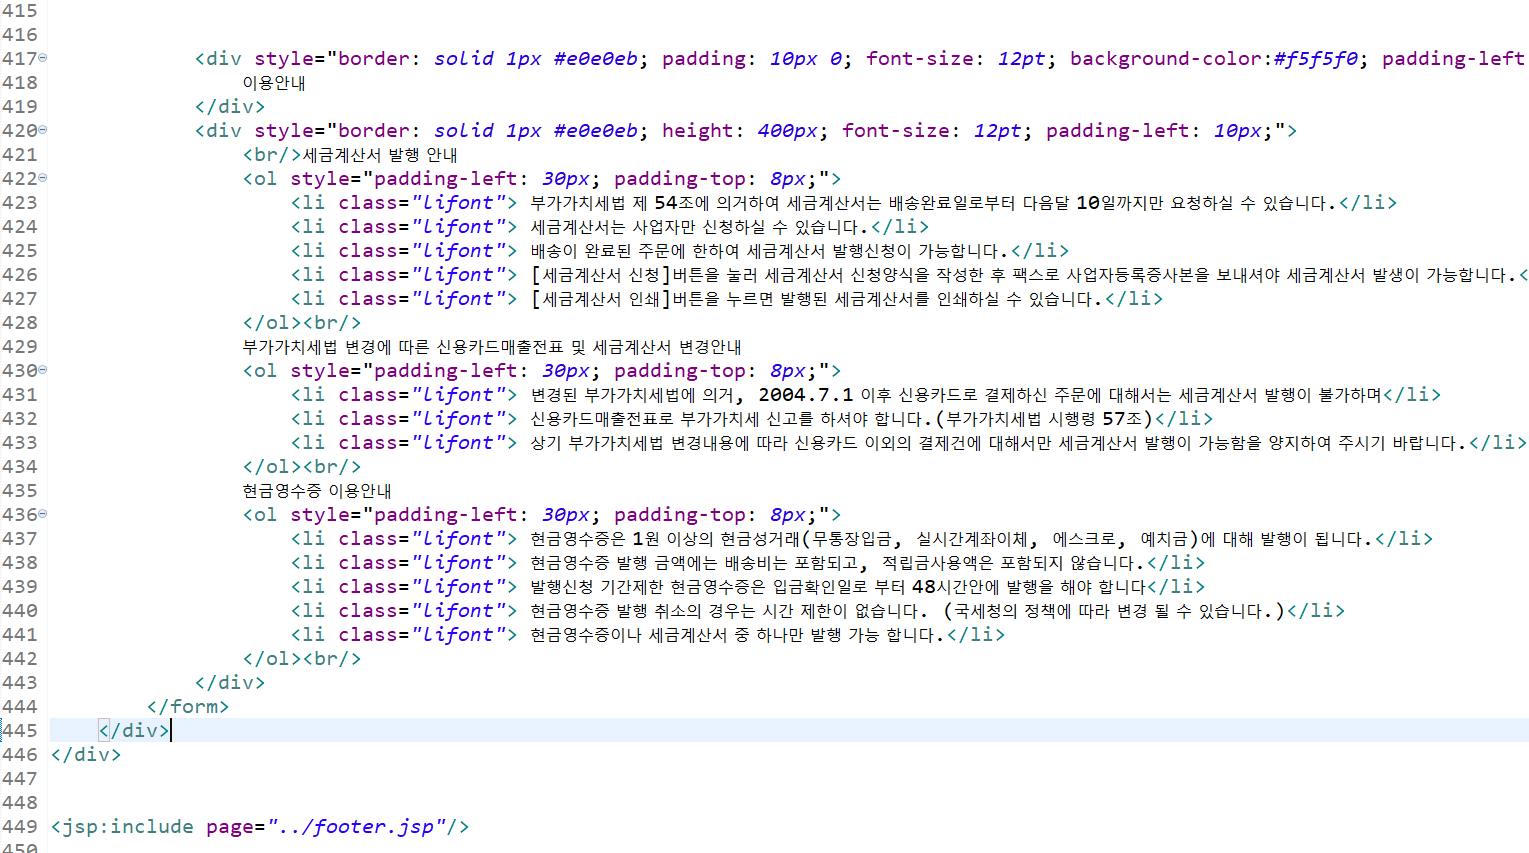Click the "</div>" tag on line 419
The width and height of the screenshot is (1529, 853).
[x=230, y=107]
